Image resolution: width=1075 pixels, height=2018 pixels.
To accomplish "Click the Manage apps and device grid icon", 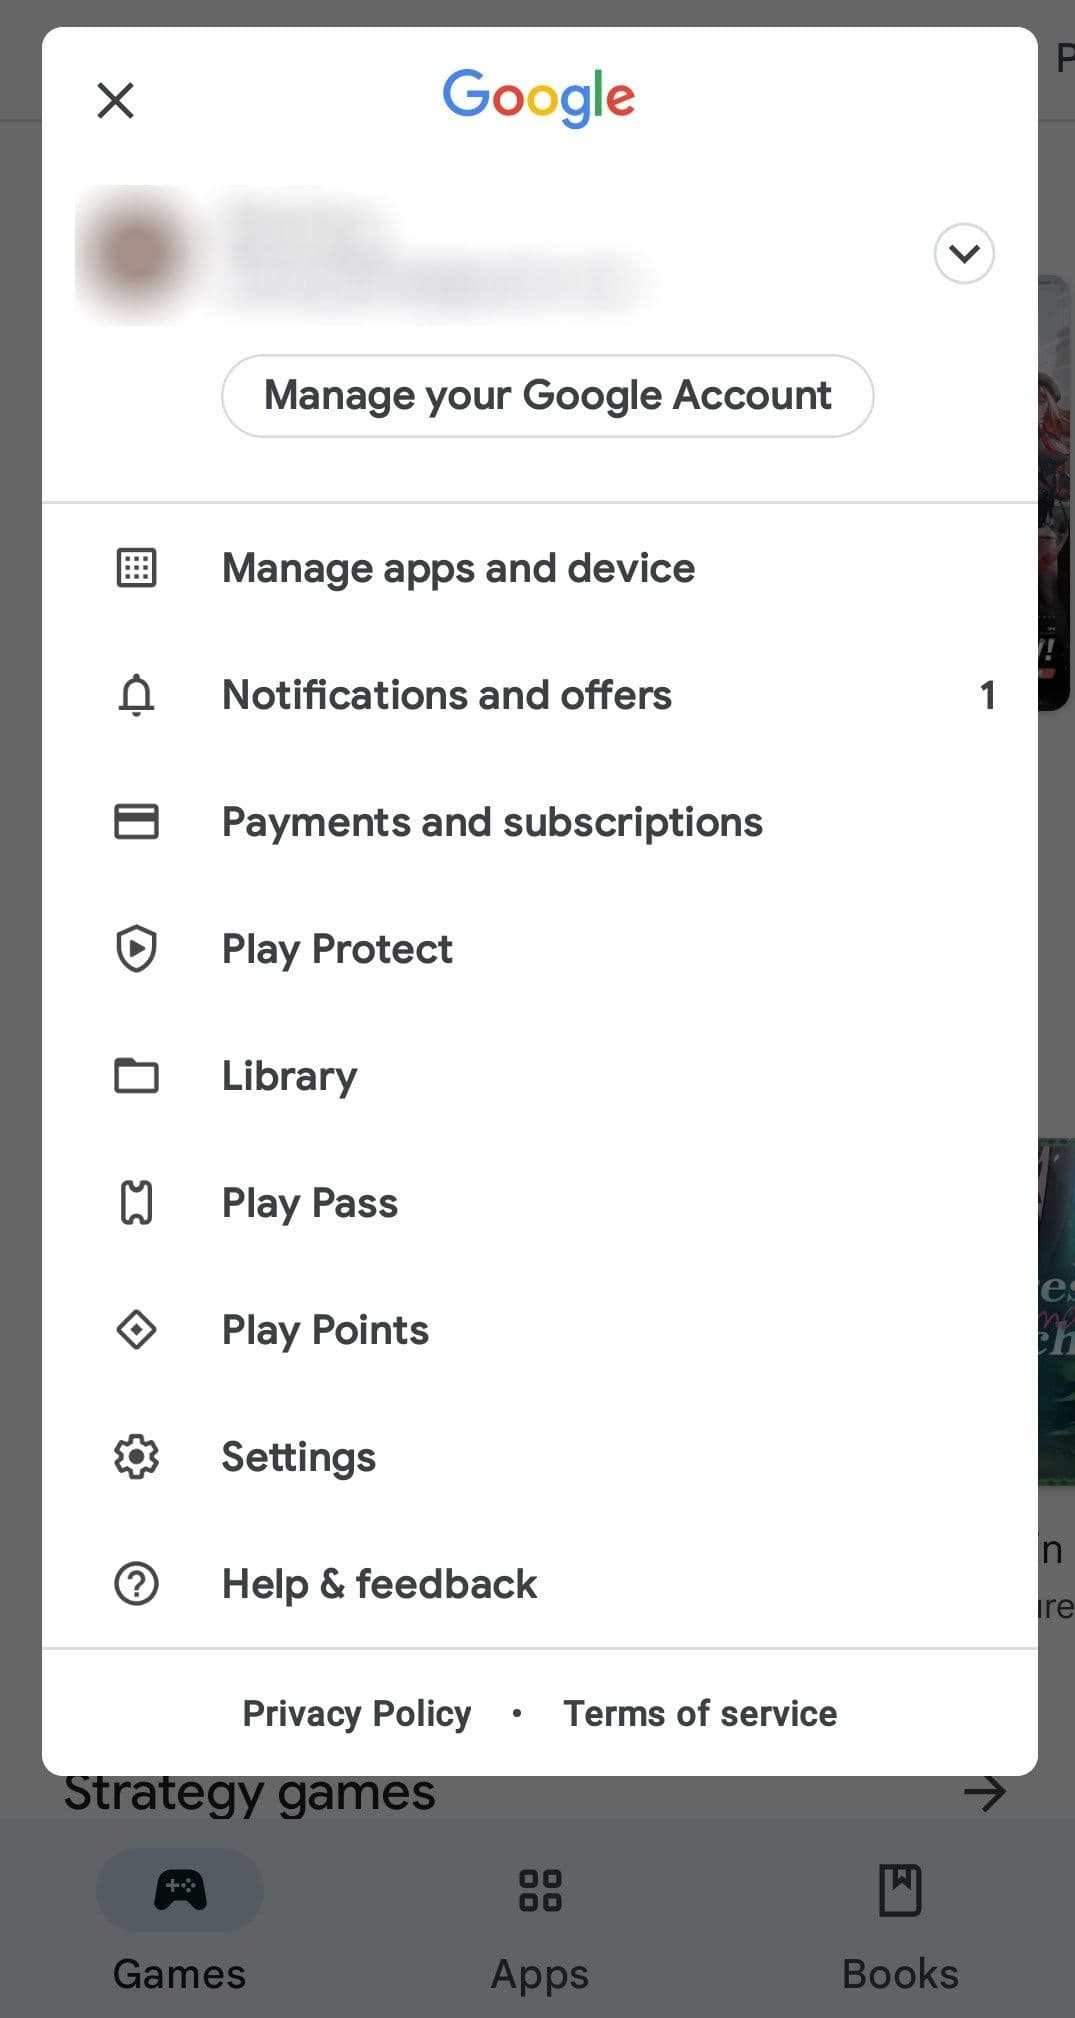I will pyautogui.click(x=136, y=568).
